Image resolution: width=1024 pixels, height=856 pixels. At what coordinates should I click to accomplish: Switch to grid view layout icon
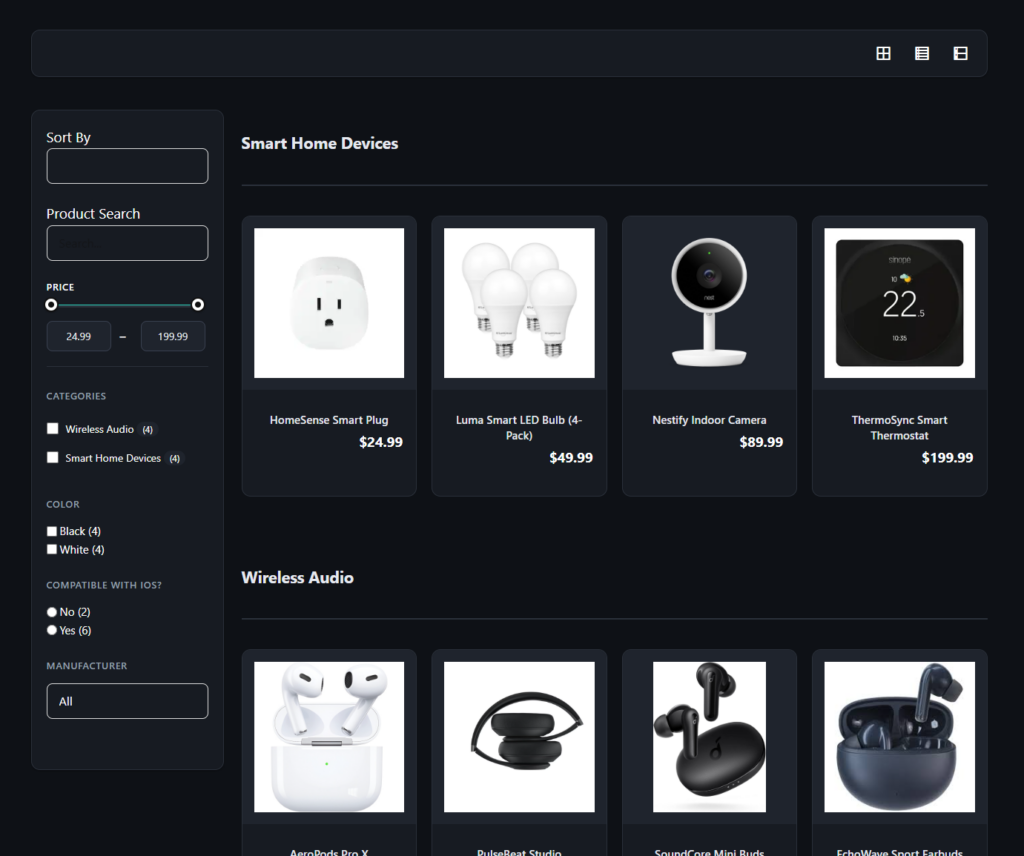883,54
